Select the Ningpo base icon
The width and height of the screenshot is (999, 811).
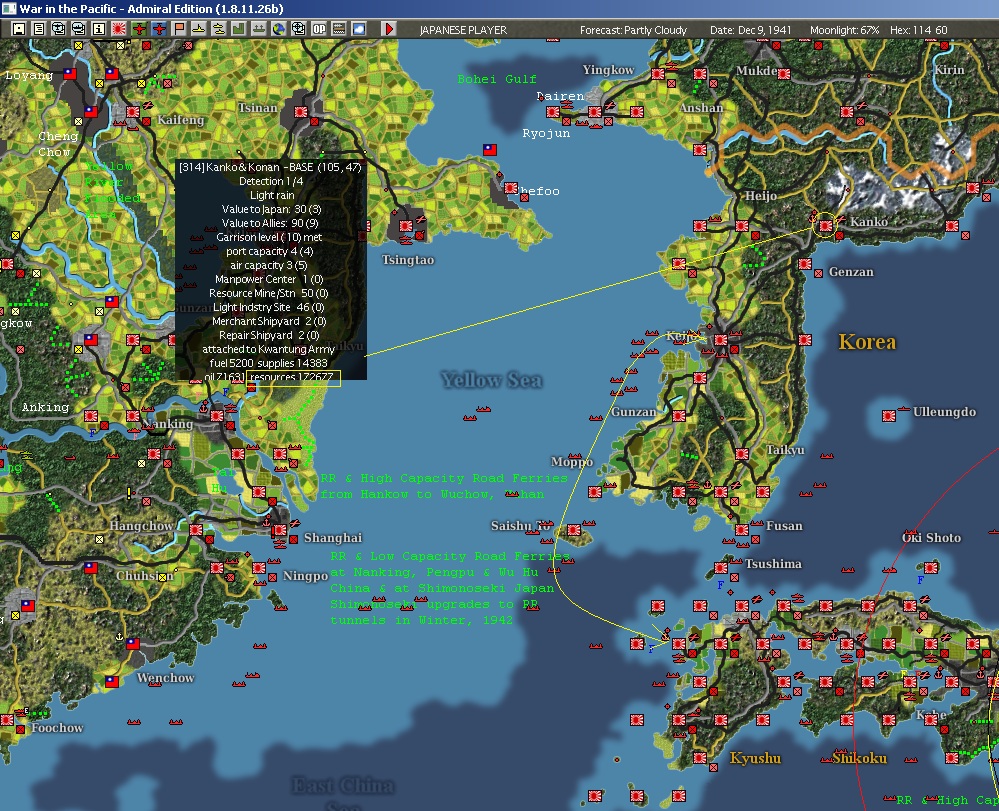(259, 568)
